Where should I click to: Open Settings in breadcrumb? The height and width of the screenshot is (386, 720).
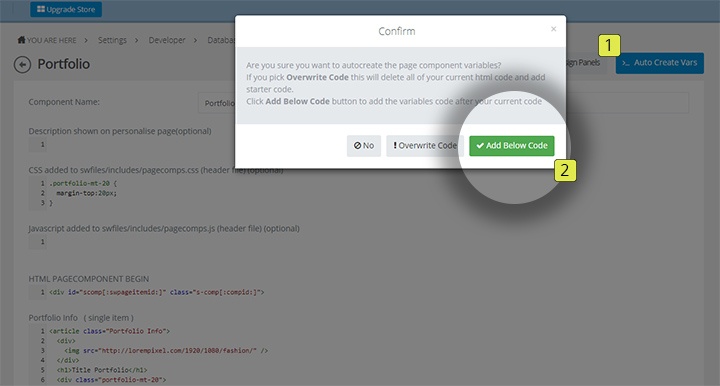pyautogui.click(x=112, y=40)
